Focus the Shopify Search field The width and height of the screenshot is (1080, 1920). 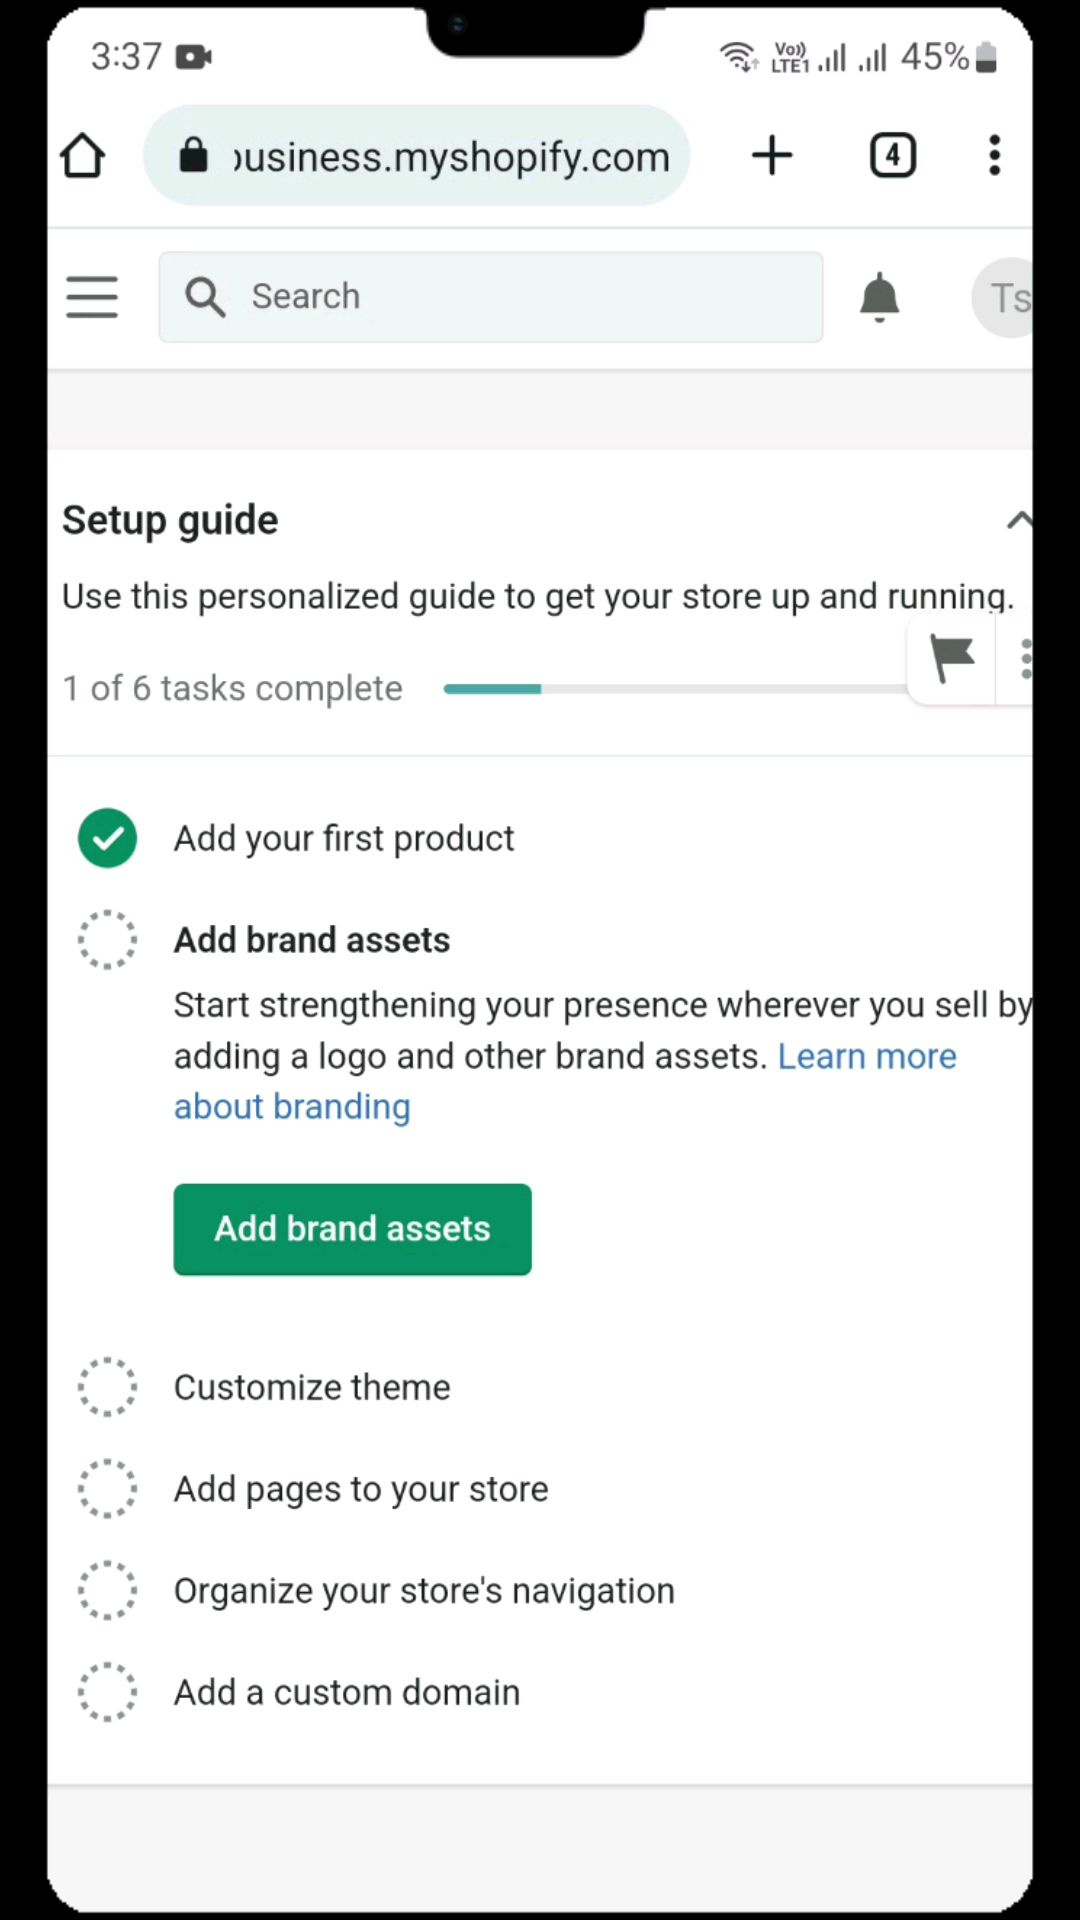click(x=491, y=297)
